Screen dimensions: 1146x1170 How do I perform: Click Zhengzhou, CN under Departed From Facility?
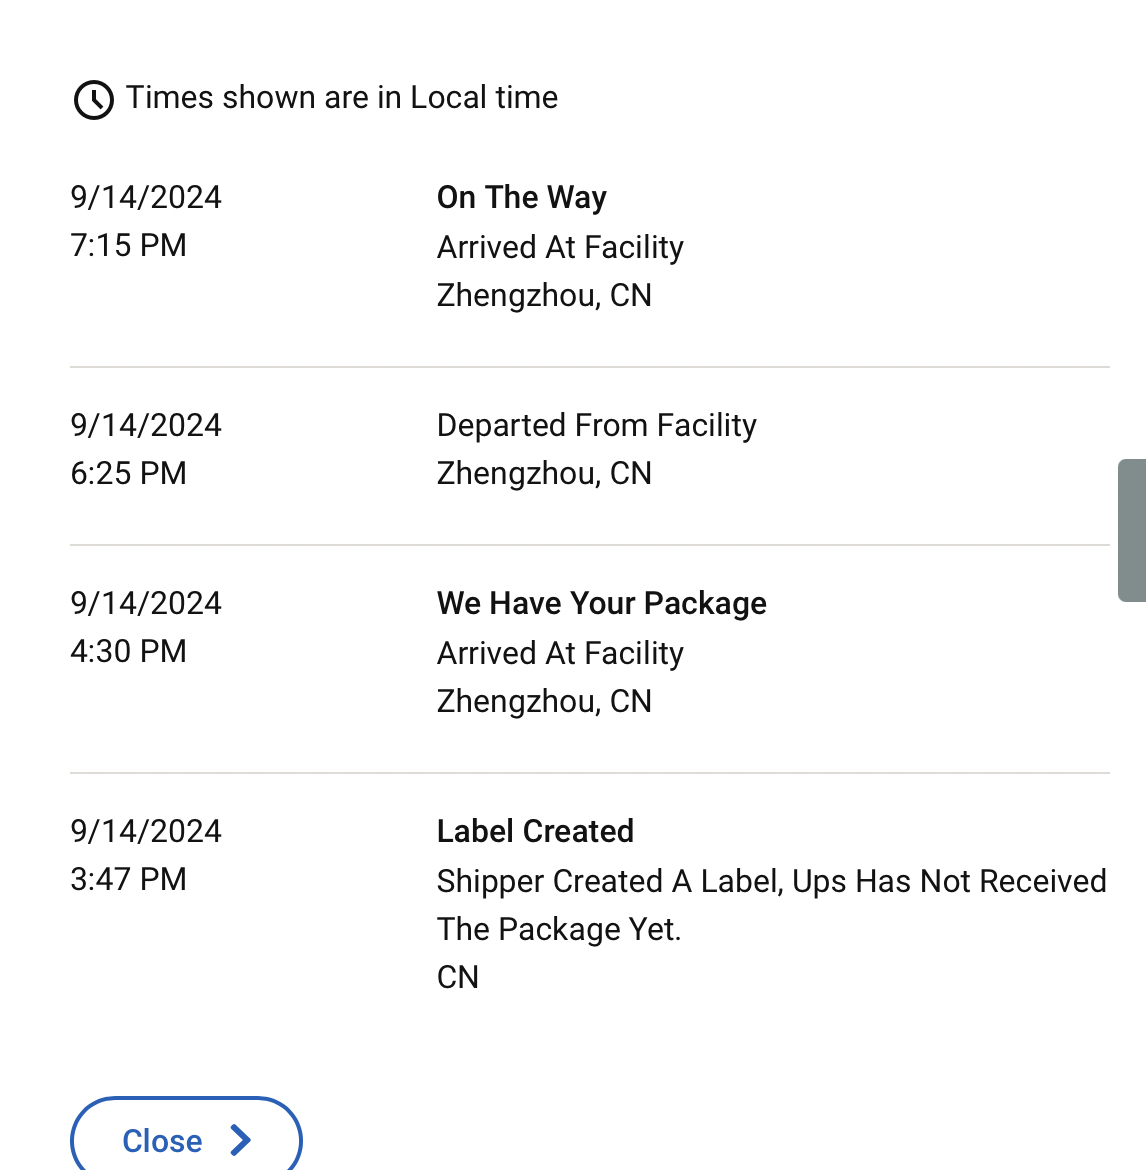click(544, 474)
